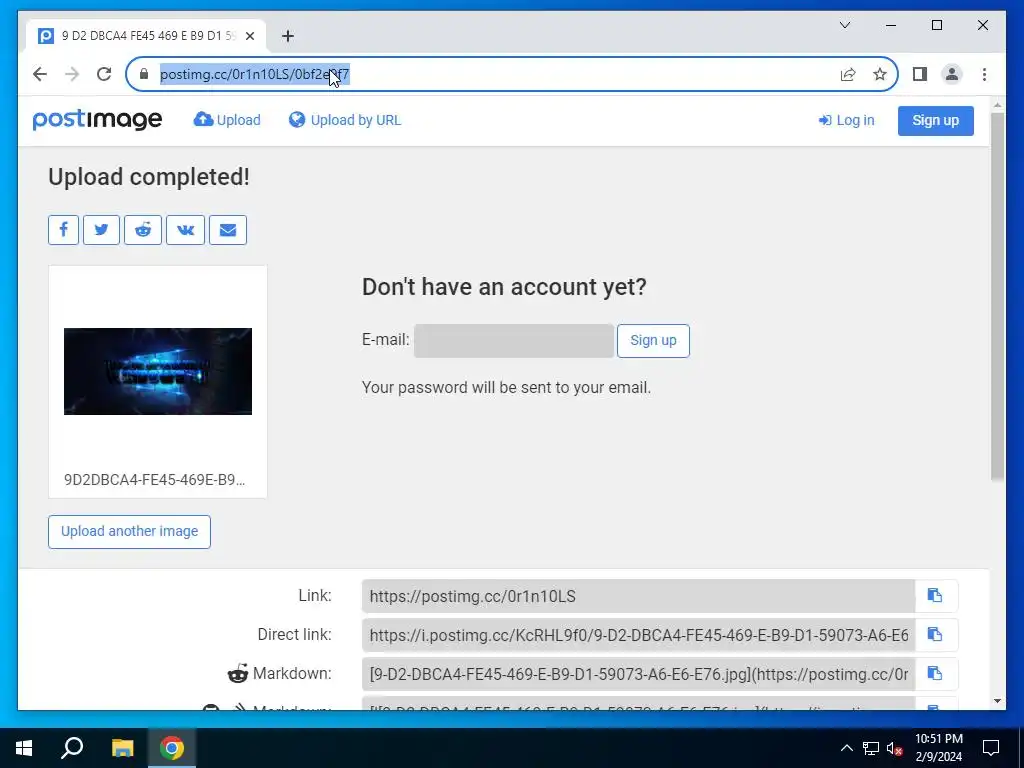Open the notification center

coord(991,748)
